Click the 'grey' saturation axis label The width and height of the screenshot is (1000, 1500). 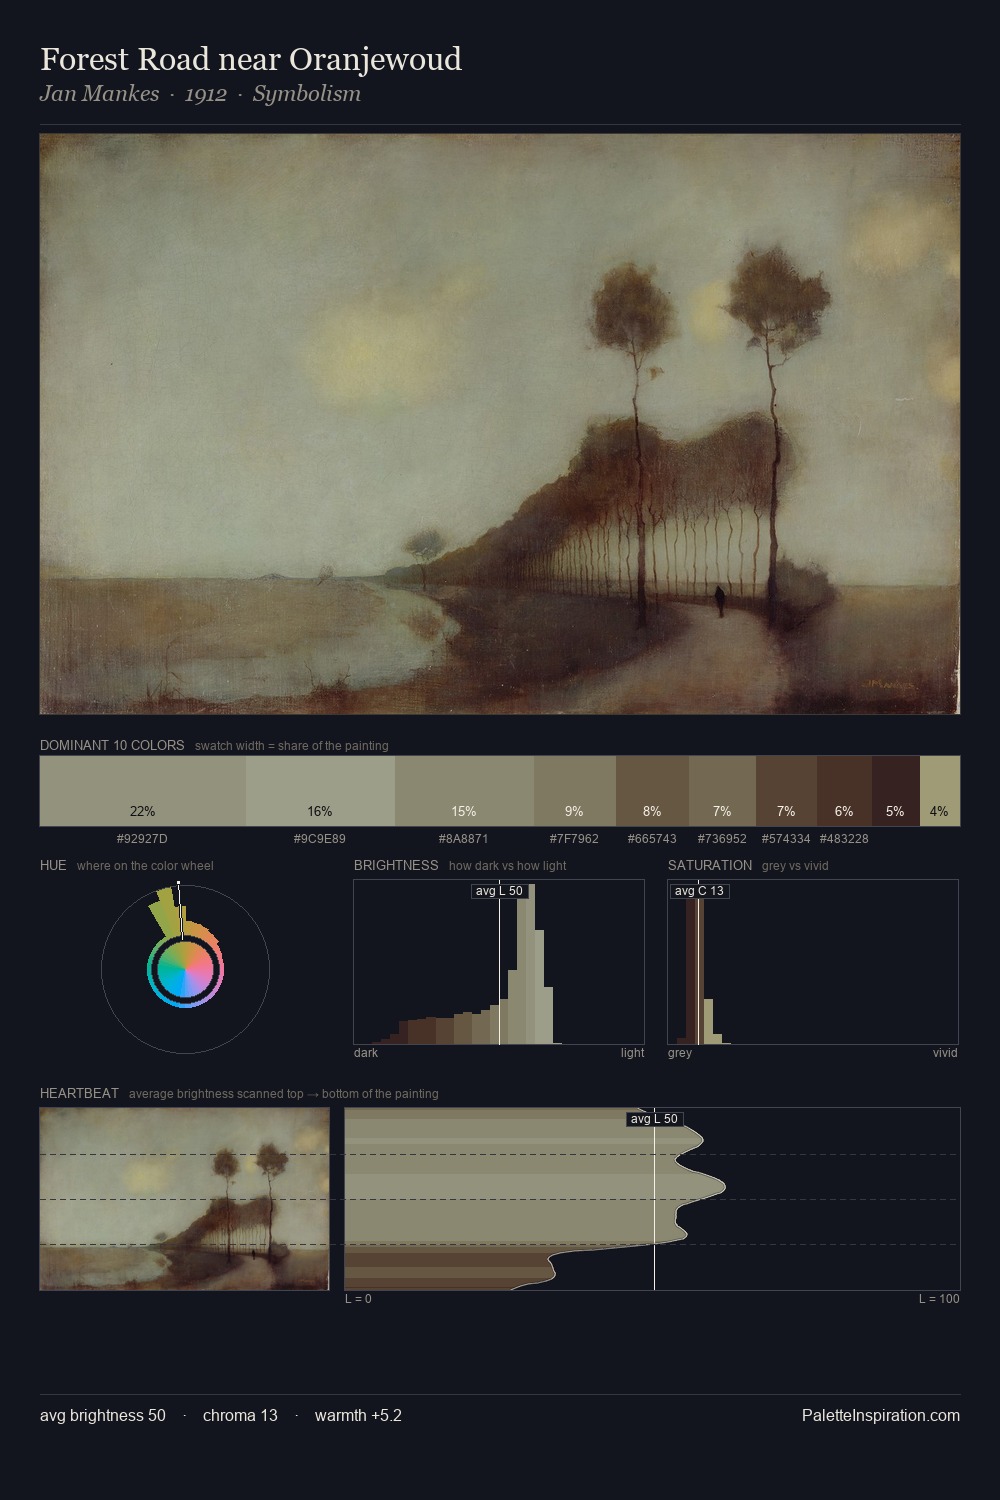(x=680, y=1053)
